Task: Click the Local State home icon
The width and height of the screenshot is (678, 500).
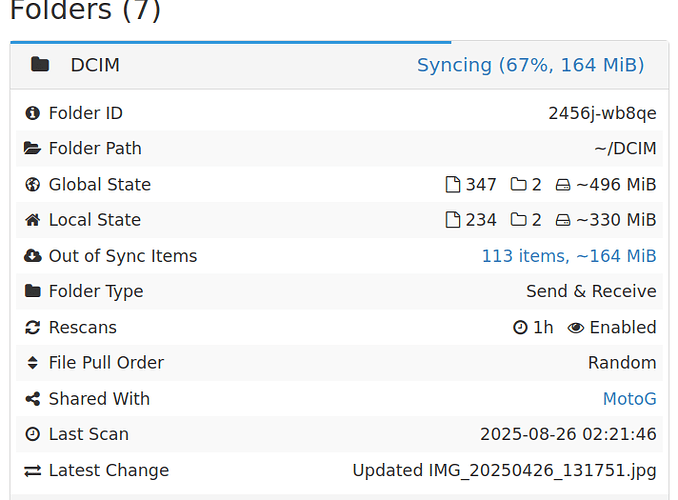Action: pyautogui.click(x=32, y=220)
